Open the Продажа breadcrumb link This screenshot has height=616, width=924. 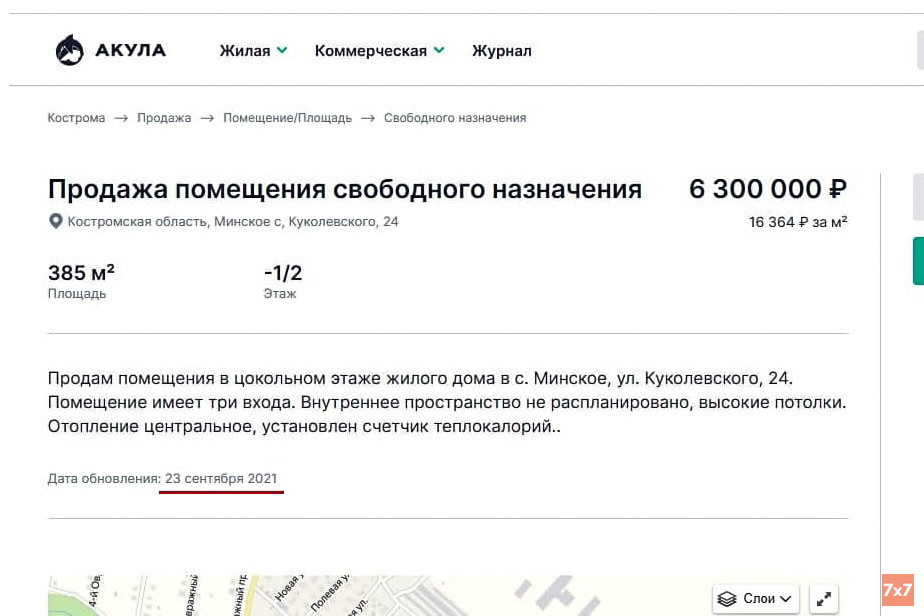[164, 117]
